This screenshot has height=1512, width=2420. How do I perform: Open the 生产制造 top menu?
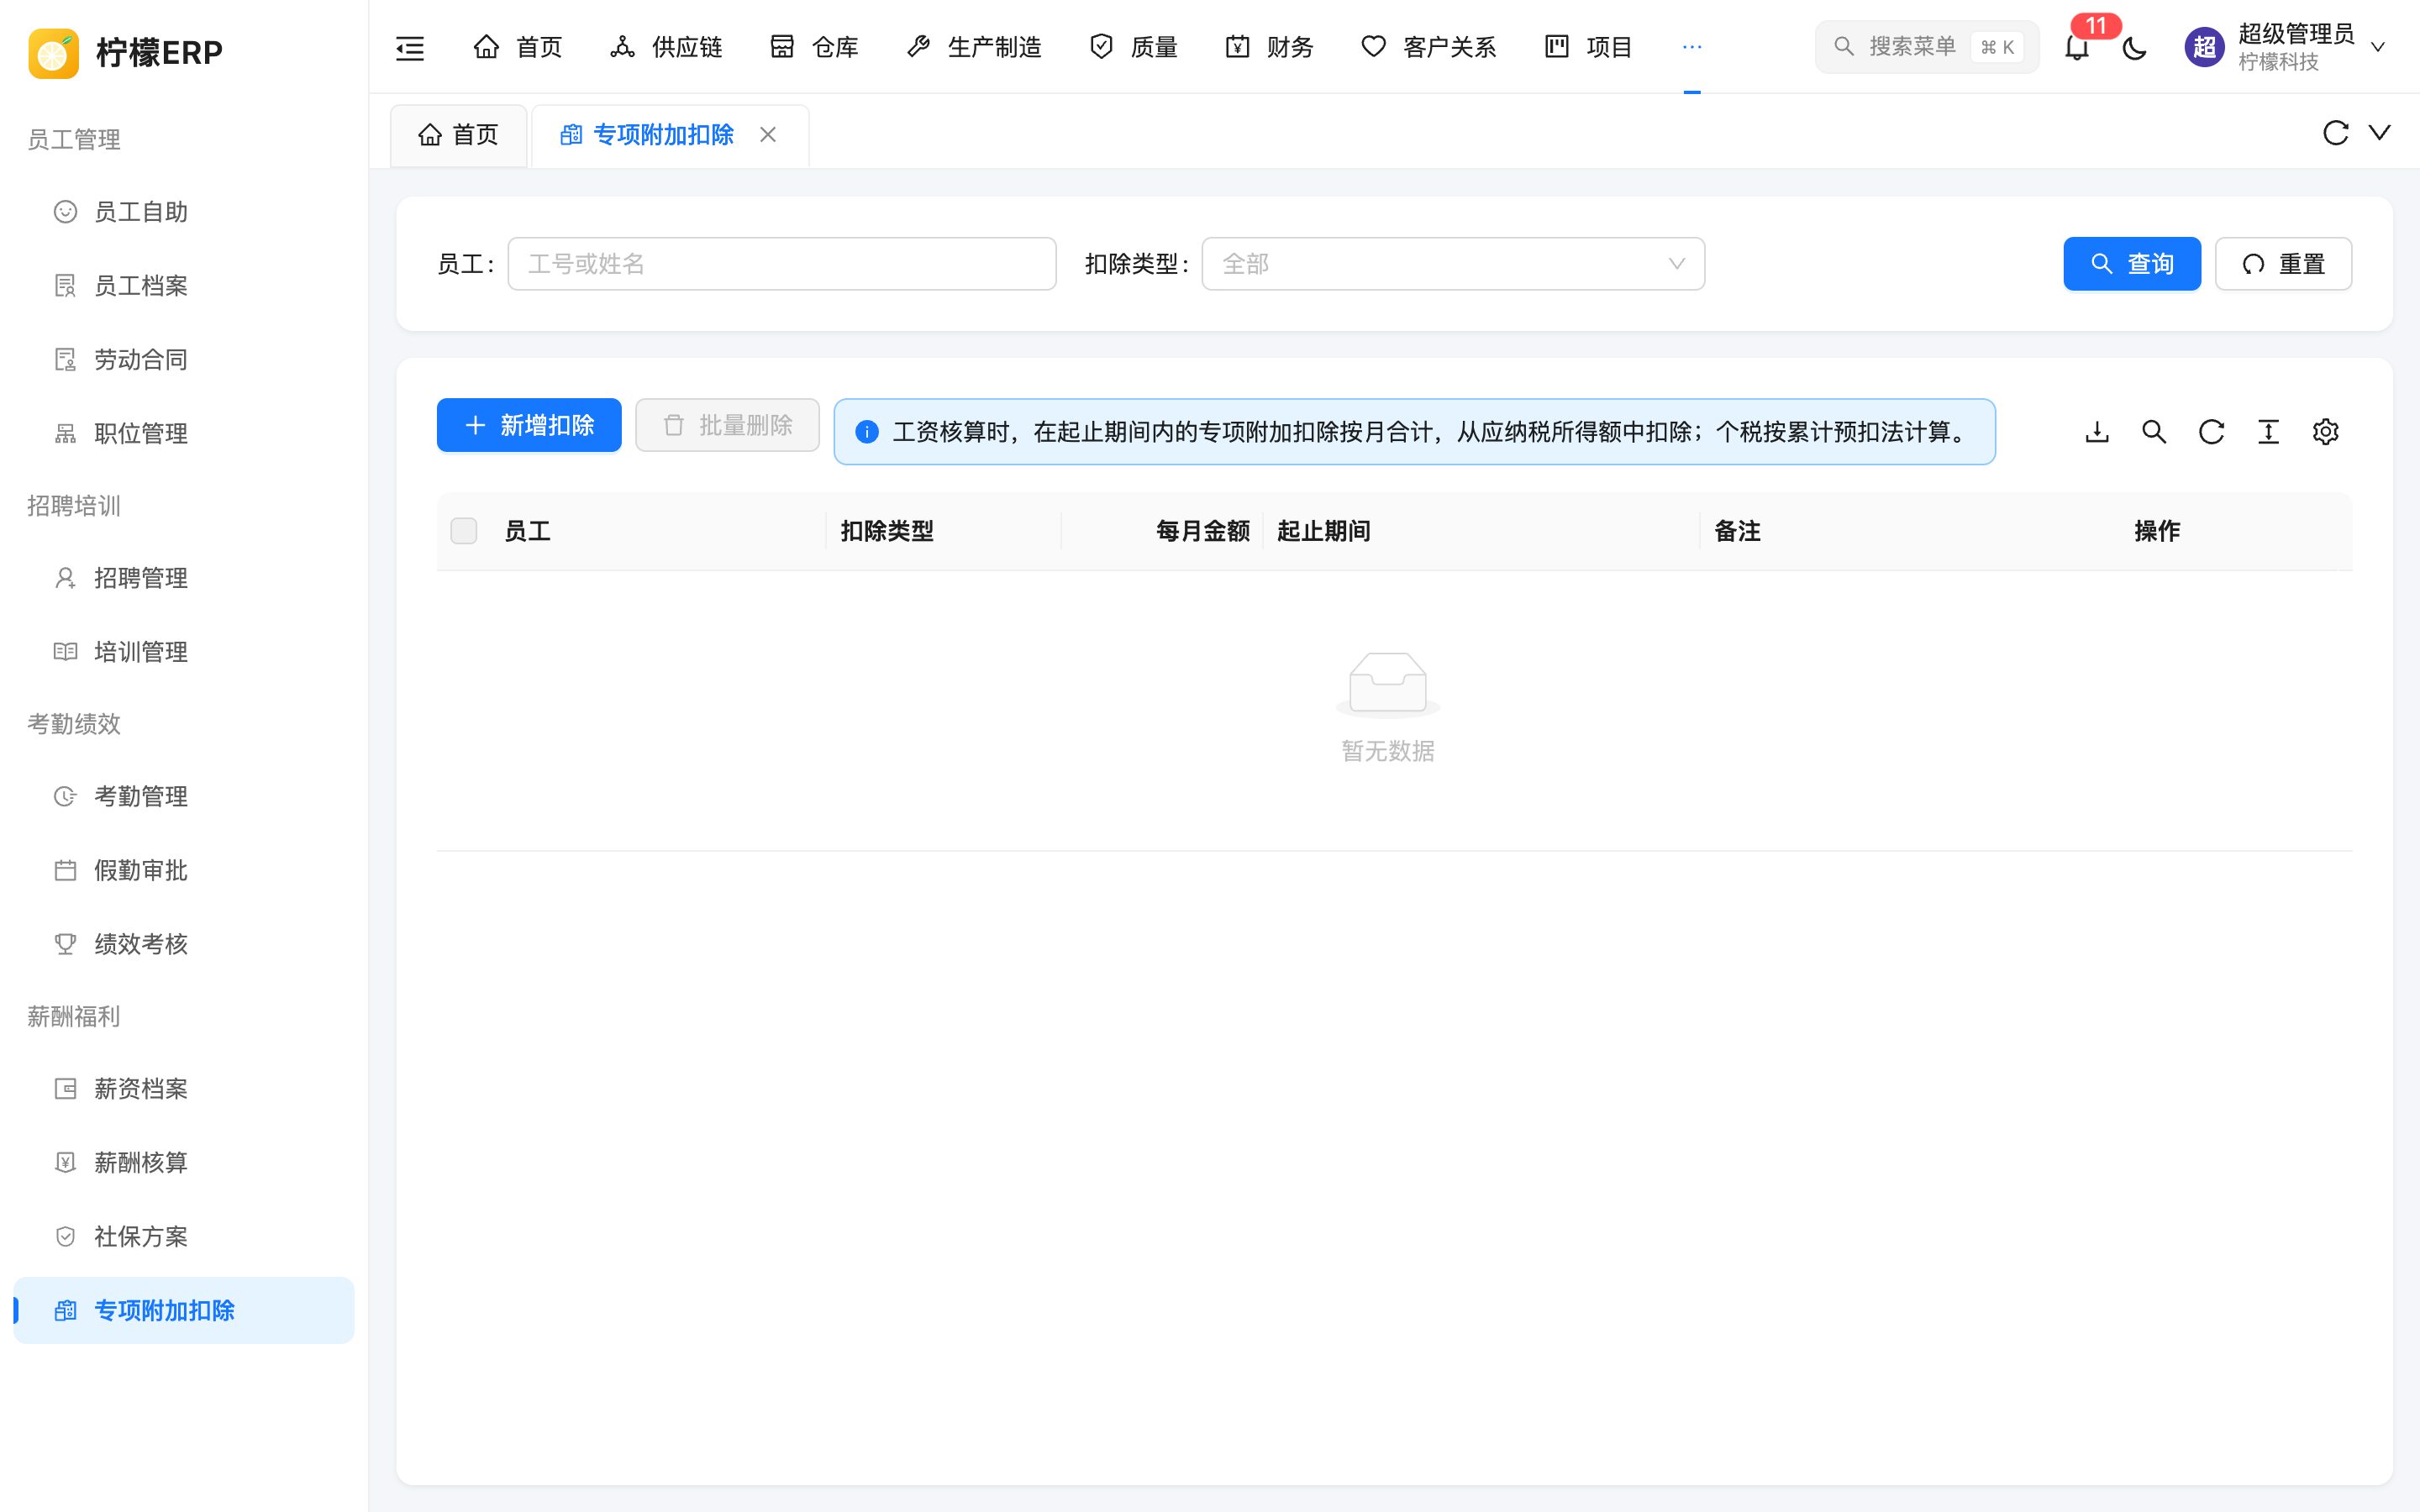coord(973,47)
